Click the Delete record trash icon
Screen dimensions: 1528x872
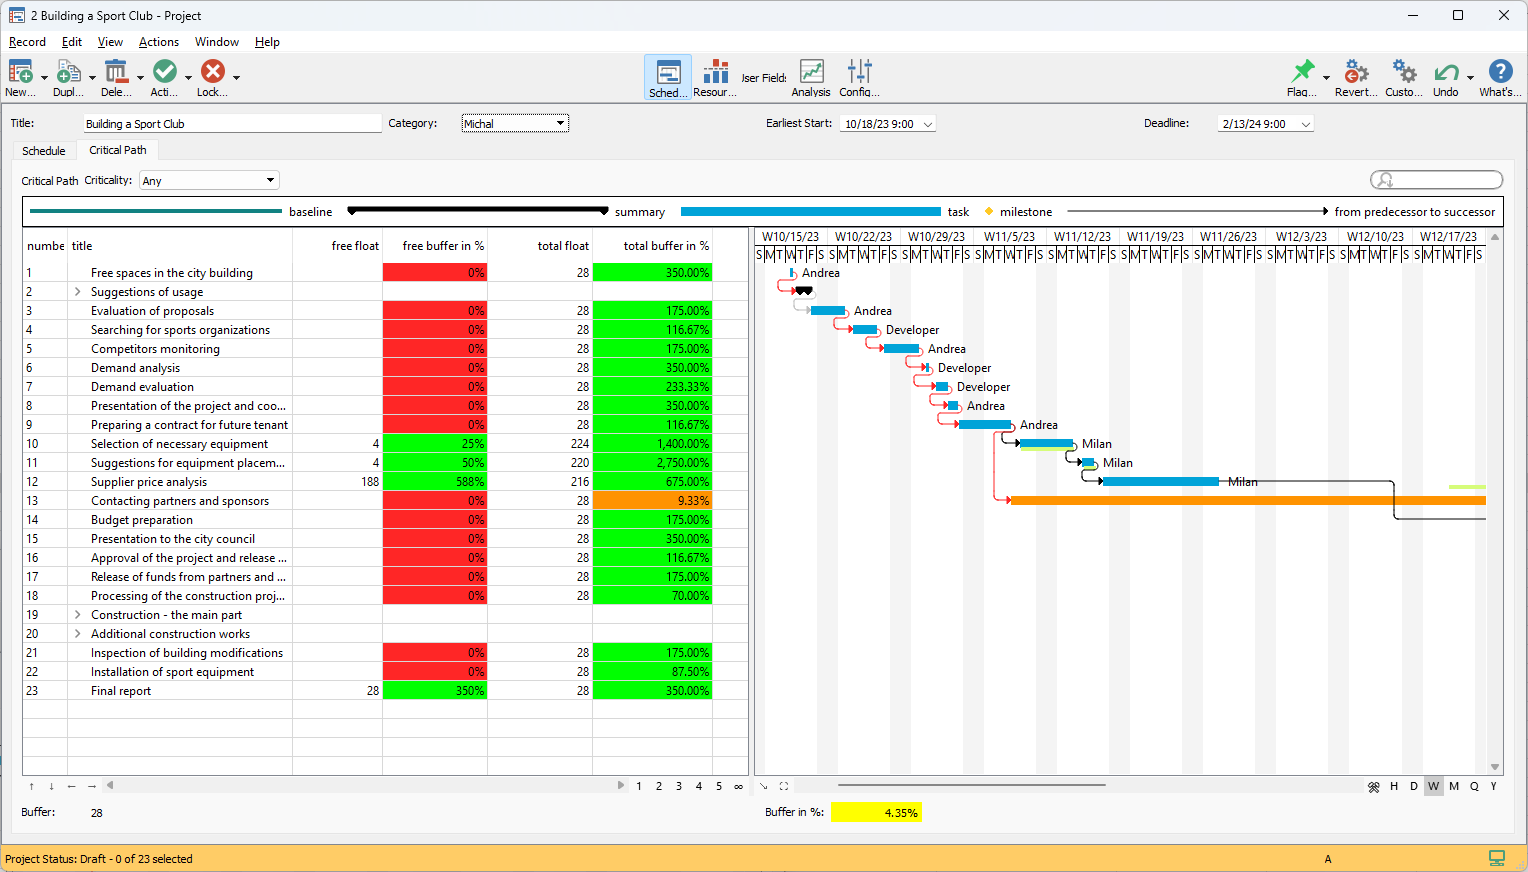[x=116, y=73]
